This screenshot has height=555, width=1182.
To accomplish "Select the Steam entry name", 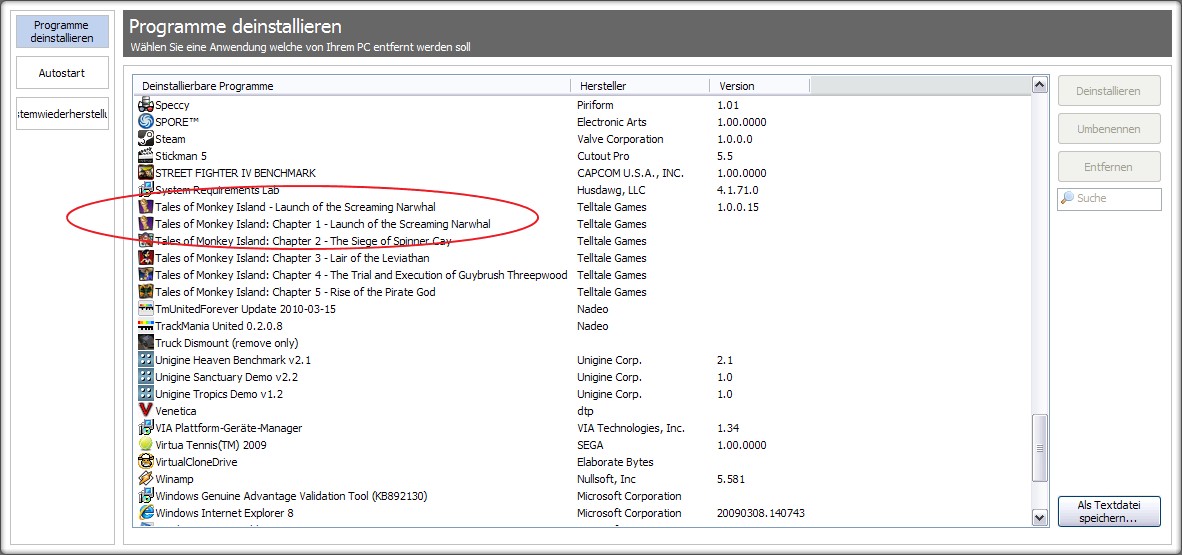I will point(170,139).
